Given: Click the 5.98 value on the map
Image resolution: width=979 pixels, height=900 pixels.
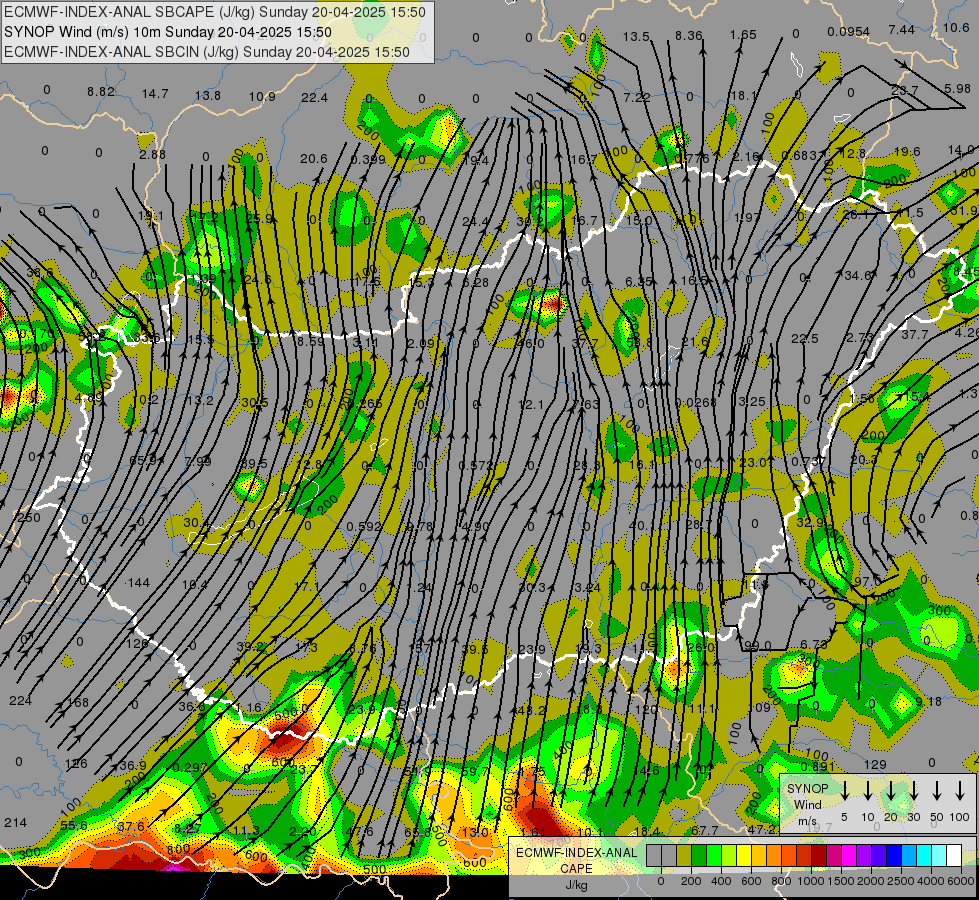Looking at the screenshot, I should [958, 89].
